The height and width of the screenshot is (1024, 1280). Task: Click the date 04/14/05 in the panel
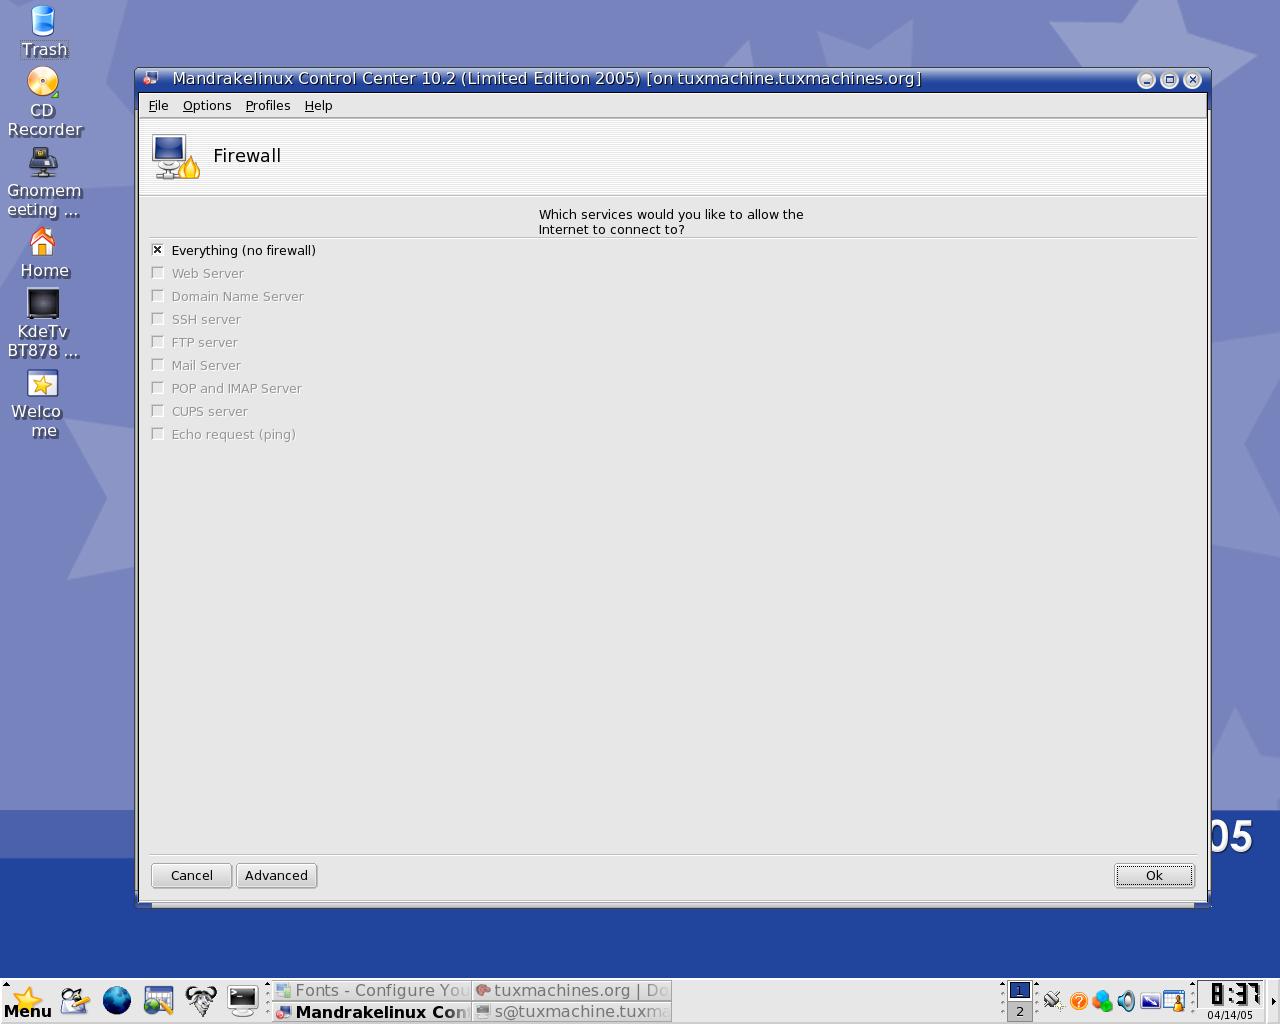[1230, 1015]
